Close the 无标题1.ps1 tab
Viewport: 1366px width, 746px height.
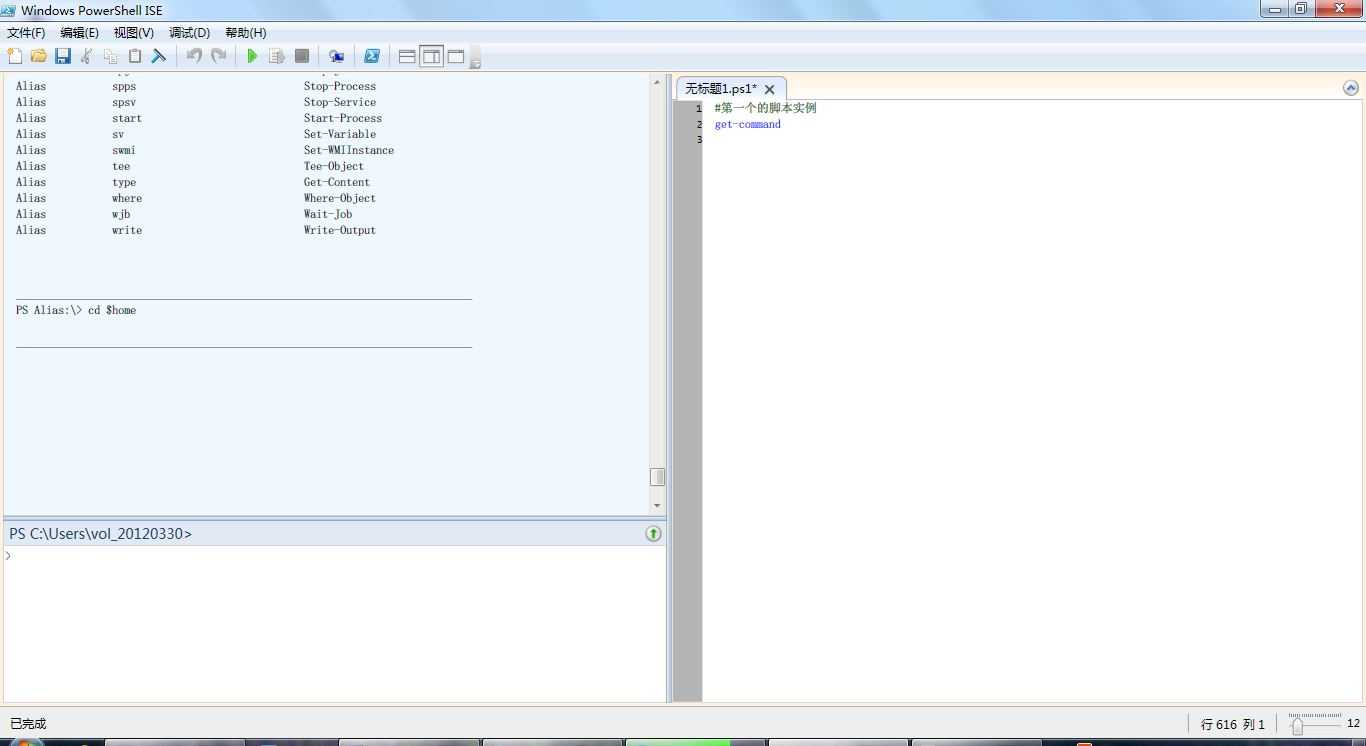(x=770, y=89)
